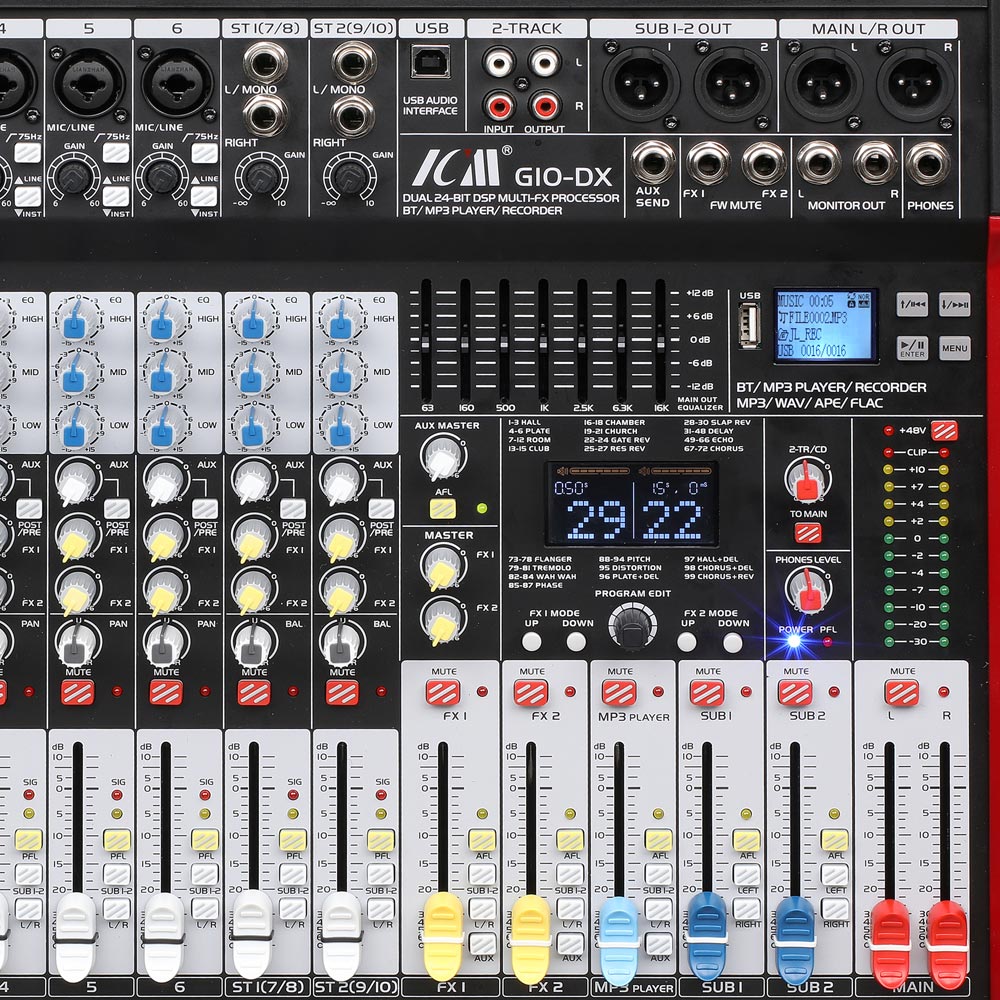Screen dimensions: 1000x1000
Task: Click channel 6 MID EQ knob
Action: tap(166, 372)
